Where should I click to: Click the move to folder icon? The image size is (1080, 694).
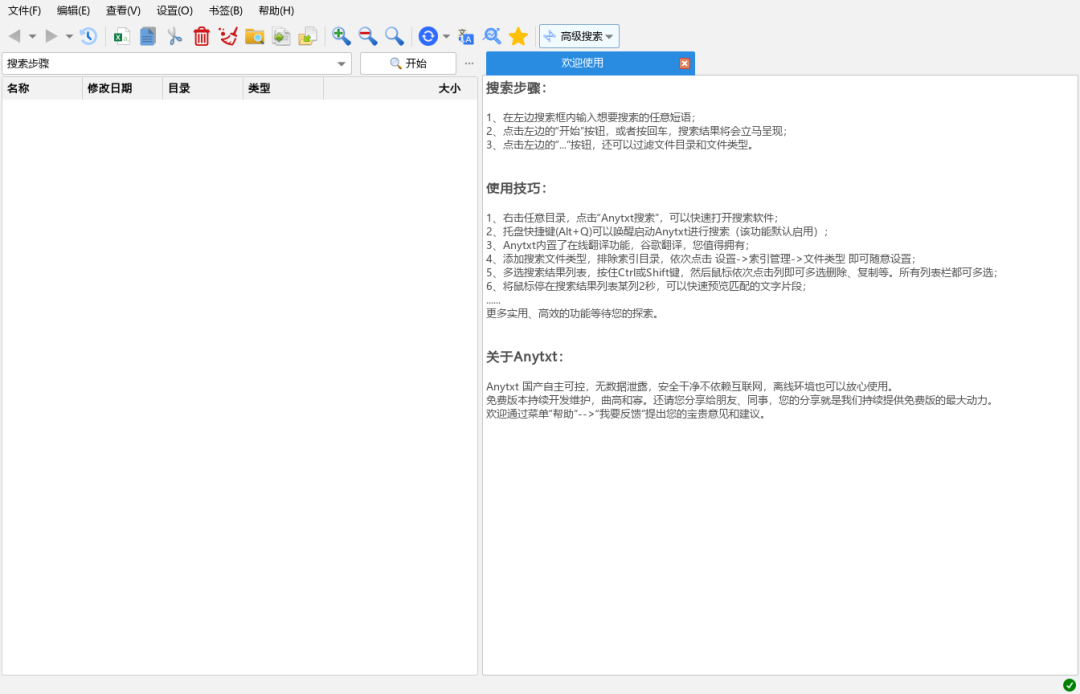(307, 36)
